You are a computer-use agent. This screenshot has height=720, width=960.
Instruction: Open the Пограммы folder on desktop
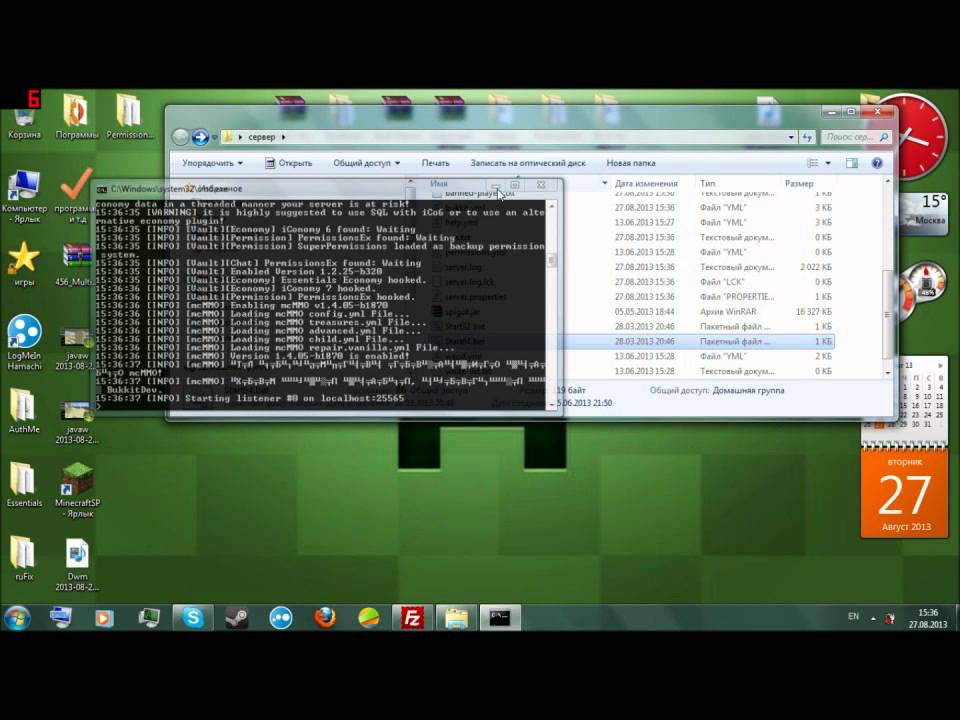77,116
